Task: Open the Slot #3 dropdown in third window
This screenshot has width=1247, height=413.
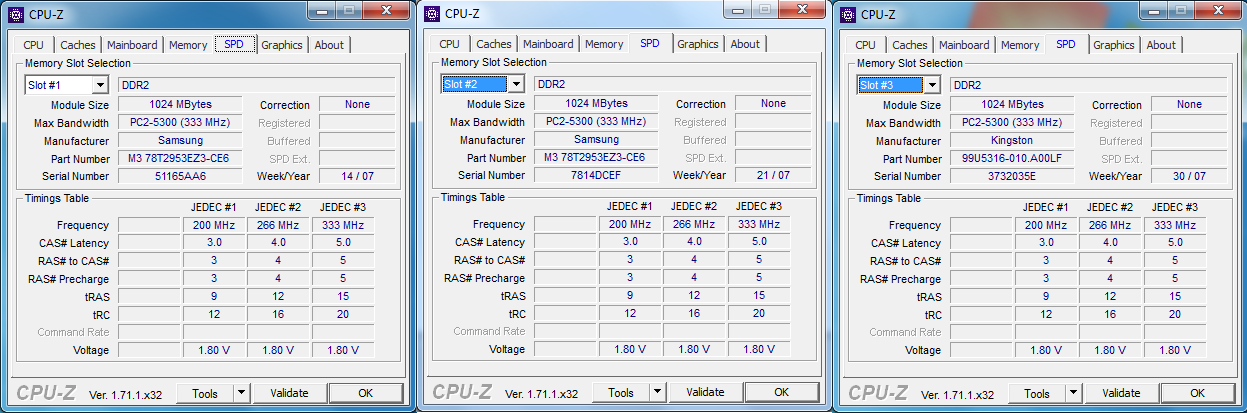Action: 931,85
